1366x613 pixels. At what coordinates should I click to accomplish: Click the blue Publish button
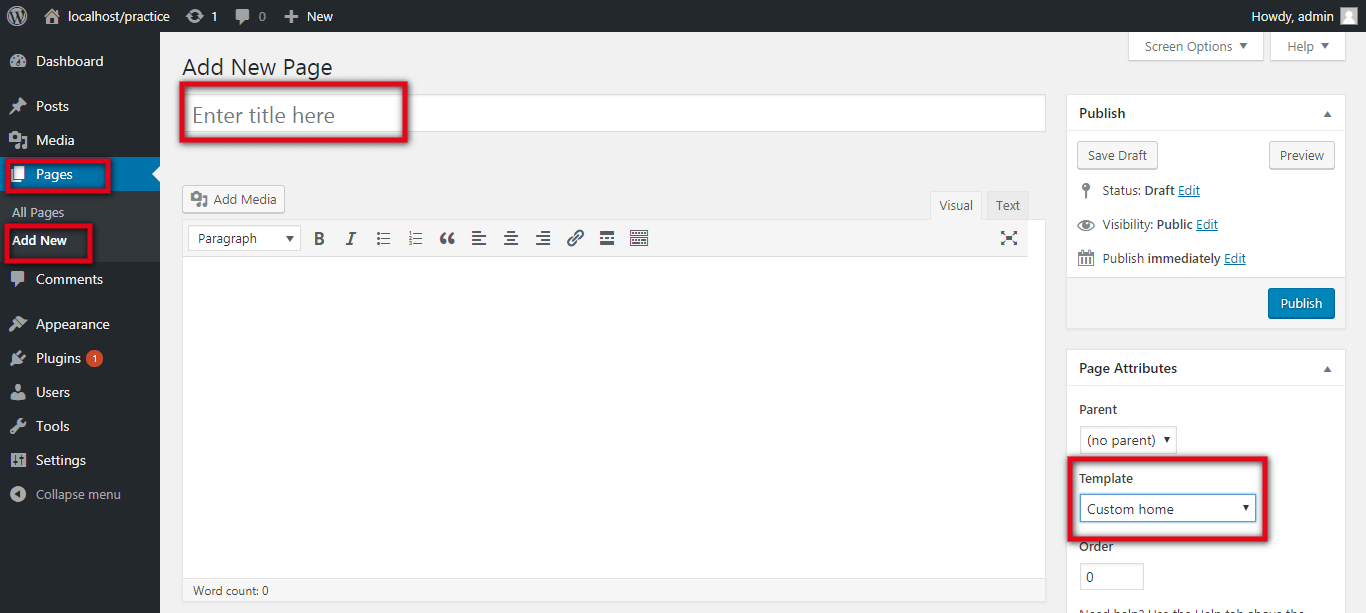tap(1300, 304)
